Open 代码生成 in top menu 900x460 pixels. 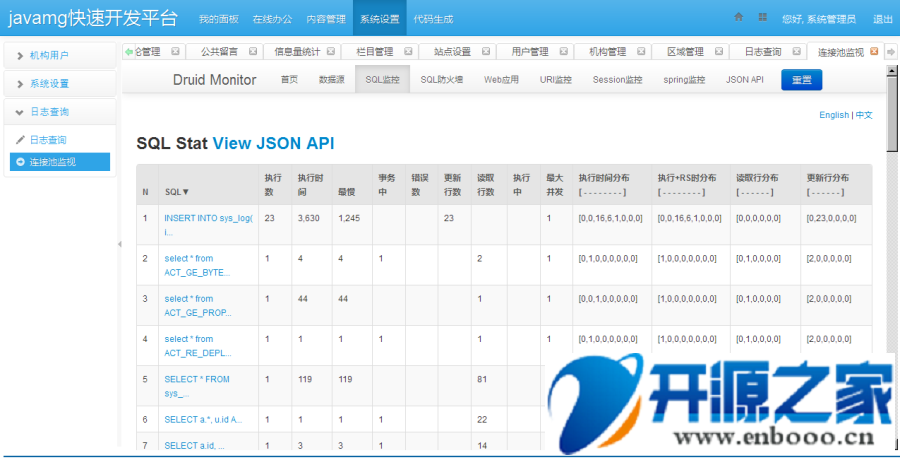click(433, 19)
